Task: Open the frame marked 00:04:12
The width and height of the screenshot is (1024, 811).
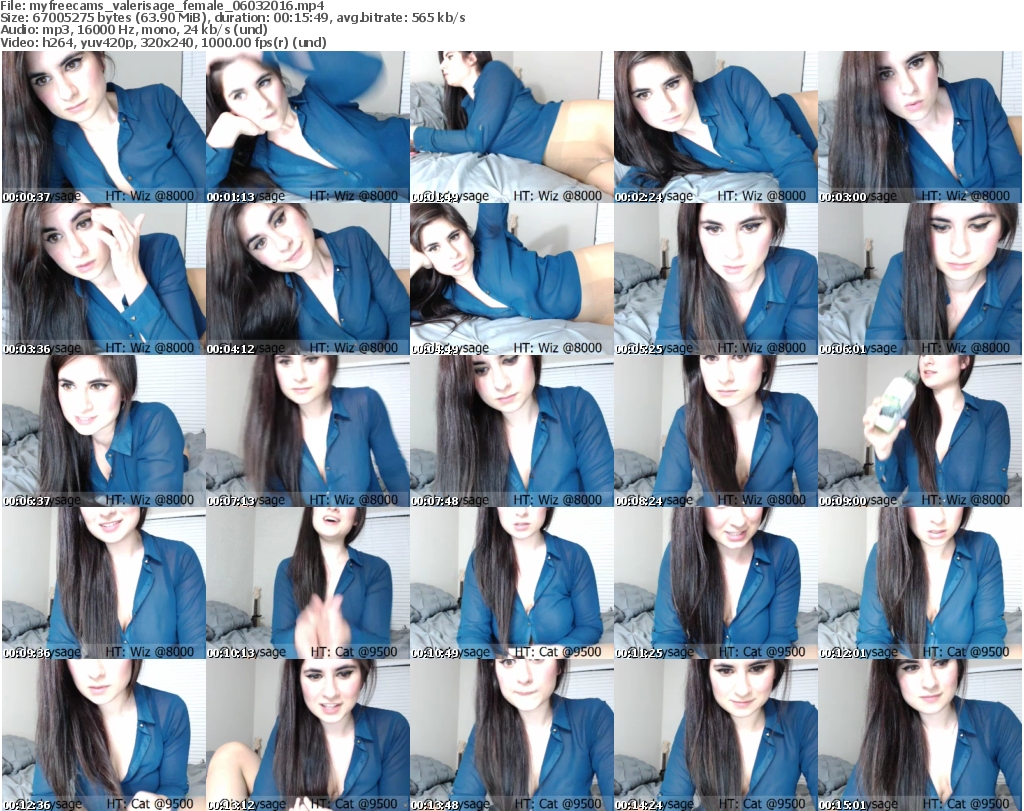Action: click(307, 279)
